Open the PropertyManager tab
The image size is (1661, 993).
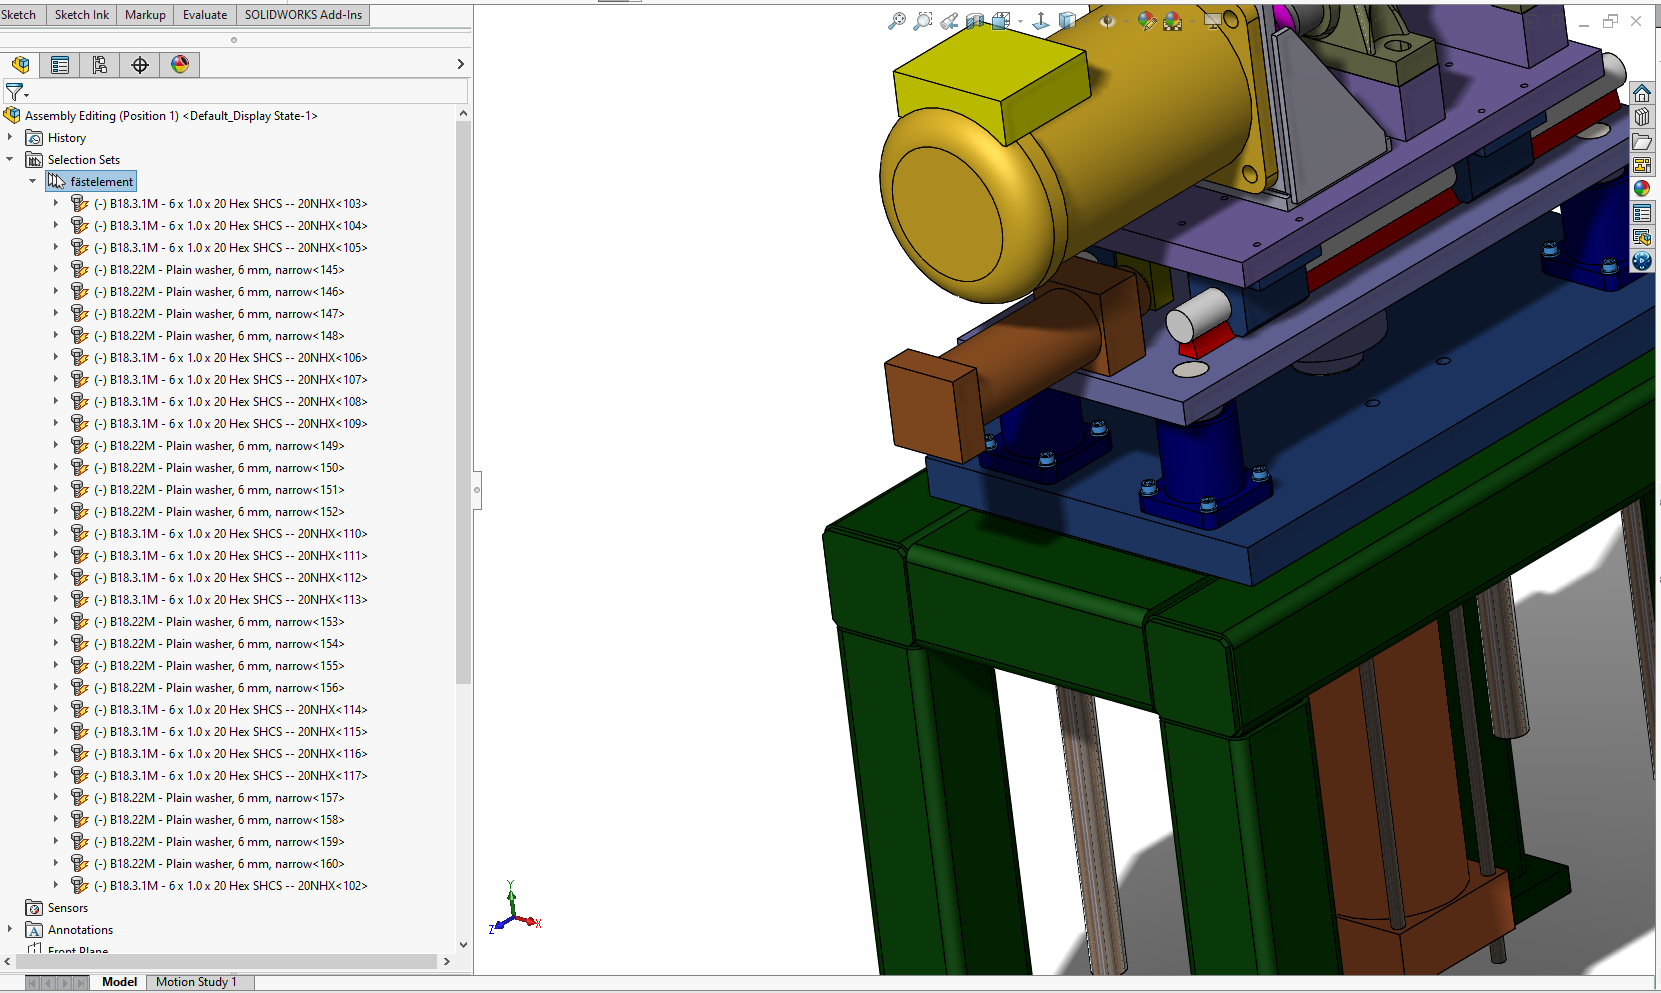coord(60,65)
